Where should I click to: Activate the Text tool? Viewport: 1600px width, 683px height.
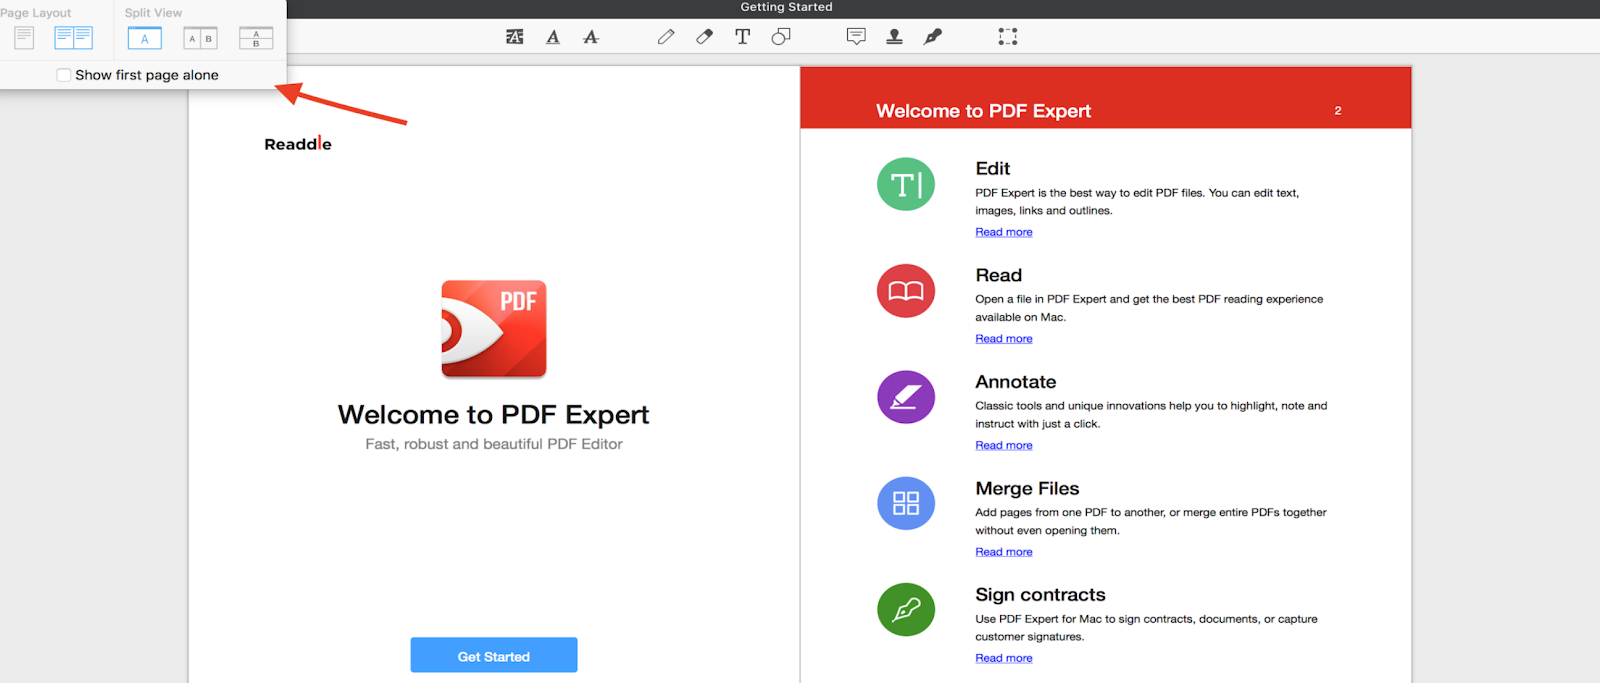tap(742, 37)
